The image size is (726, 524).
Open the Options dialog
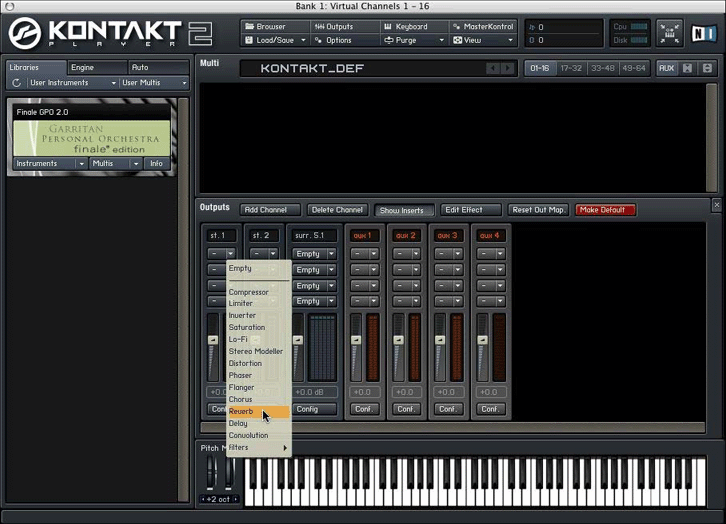(x=344, y=40)
